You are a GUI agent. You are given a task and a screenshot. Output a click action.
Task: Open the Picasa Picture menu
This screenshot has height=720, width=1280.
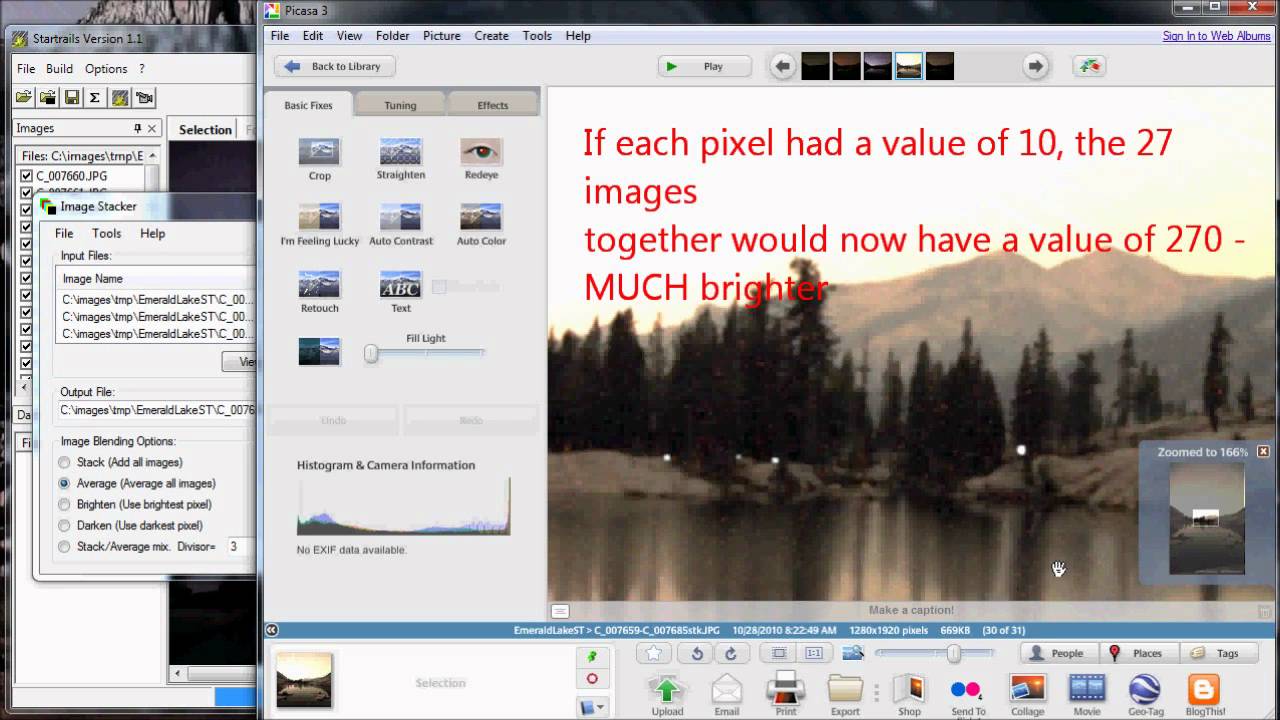441,35
